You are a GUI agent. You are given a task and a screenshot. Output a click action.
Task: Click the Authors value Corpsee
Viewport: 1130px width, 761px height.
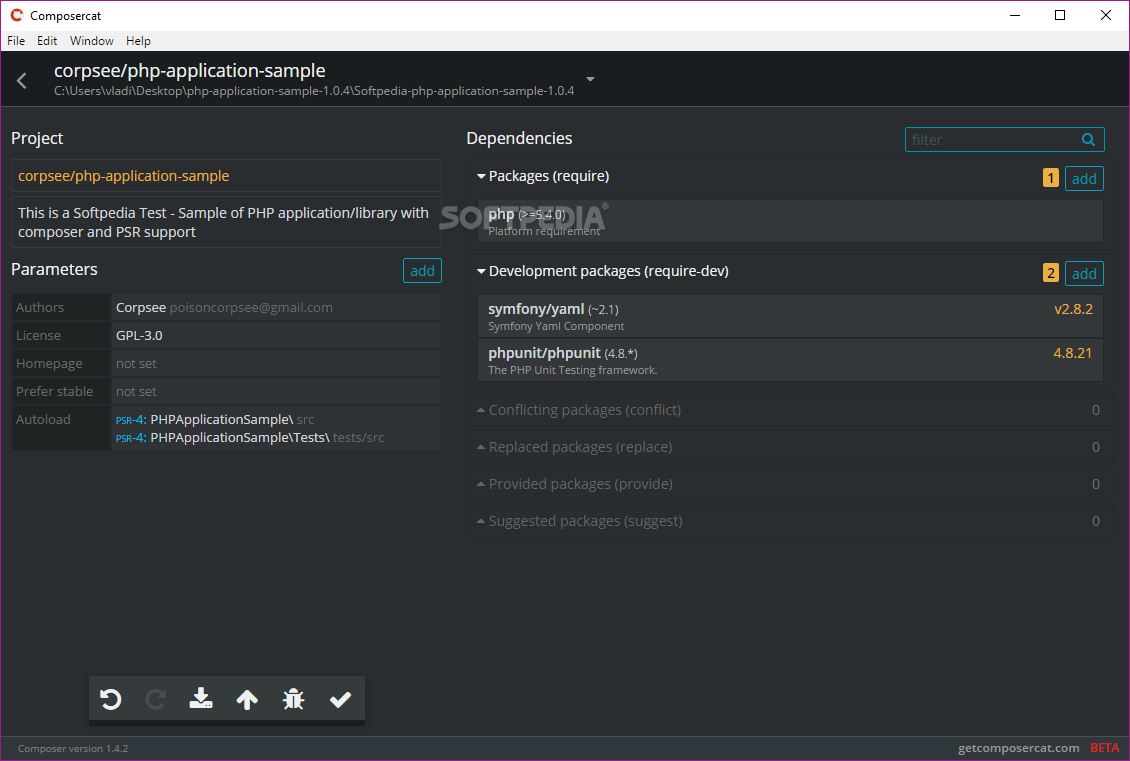141,308
